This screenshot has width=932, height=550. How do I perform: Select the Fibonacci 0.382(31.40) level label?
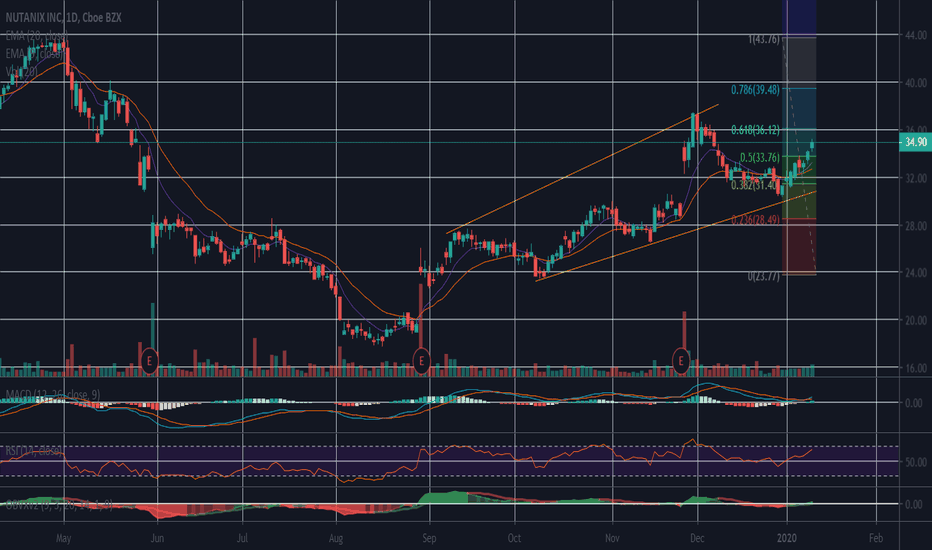click(x=755, y=186)
